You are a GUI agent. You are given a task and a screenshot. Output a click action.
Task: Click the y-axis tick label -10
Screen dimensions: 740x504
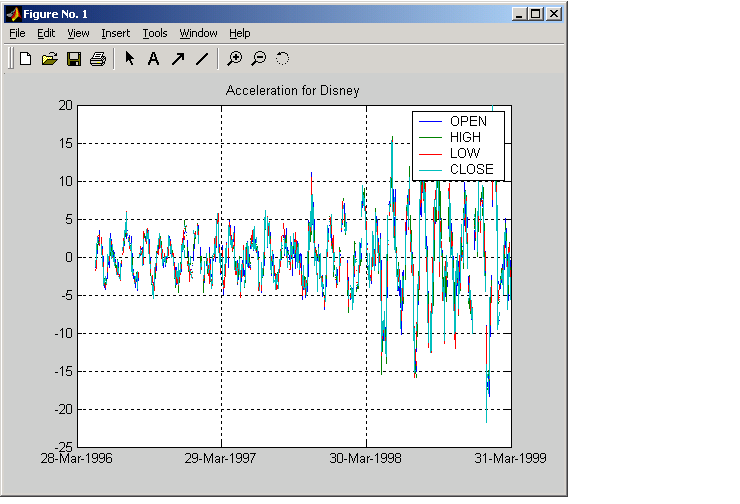point(64,334)
